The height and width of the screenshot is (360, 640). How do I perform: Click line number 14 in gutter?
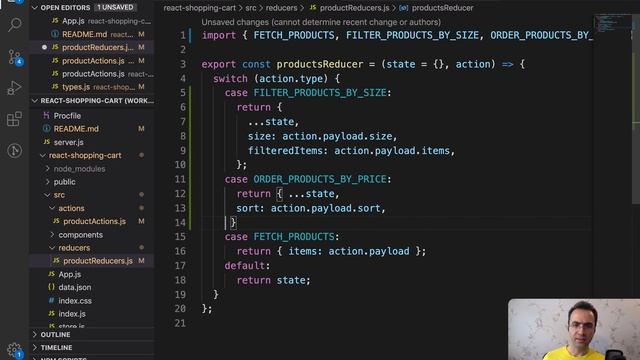click(180, 222)
